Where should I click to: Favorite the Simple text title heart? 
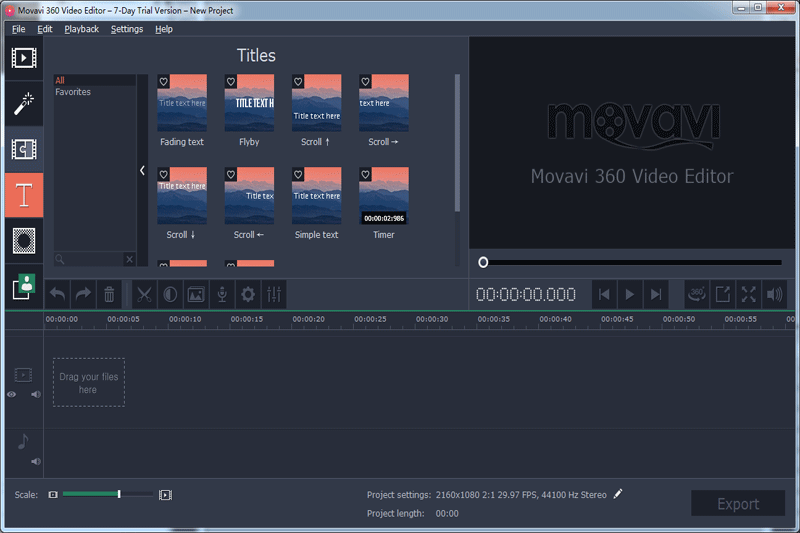[298, 174]
